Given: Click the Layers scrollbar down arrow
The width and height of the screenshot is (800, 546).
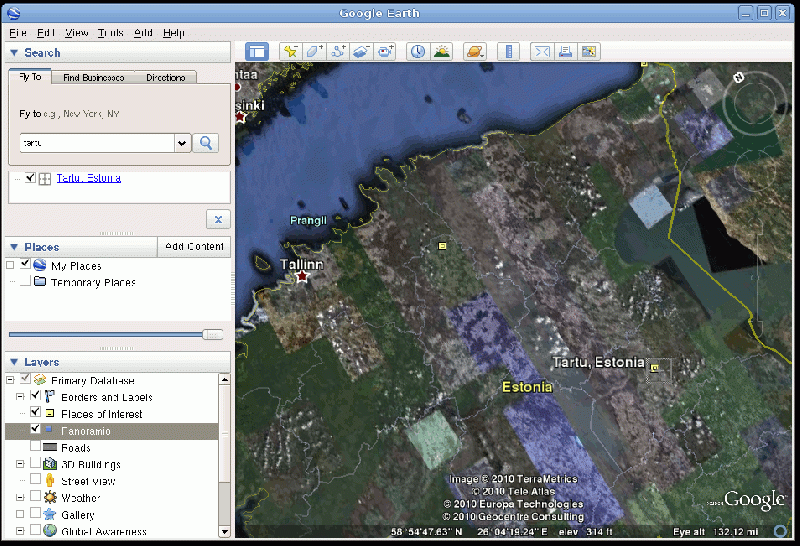Looking at the screenshot, I should 224,532.
